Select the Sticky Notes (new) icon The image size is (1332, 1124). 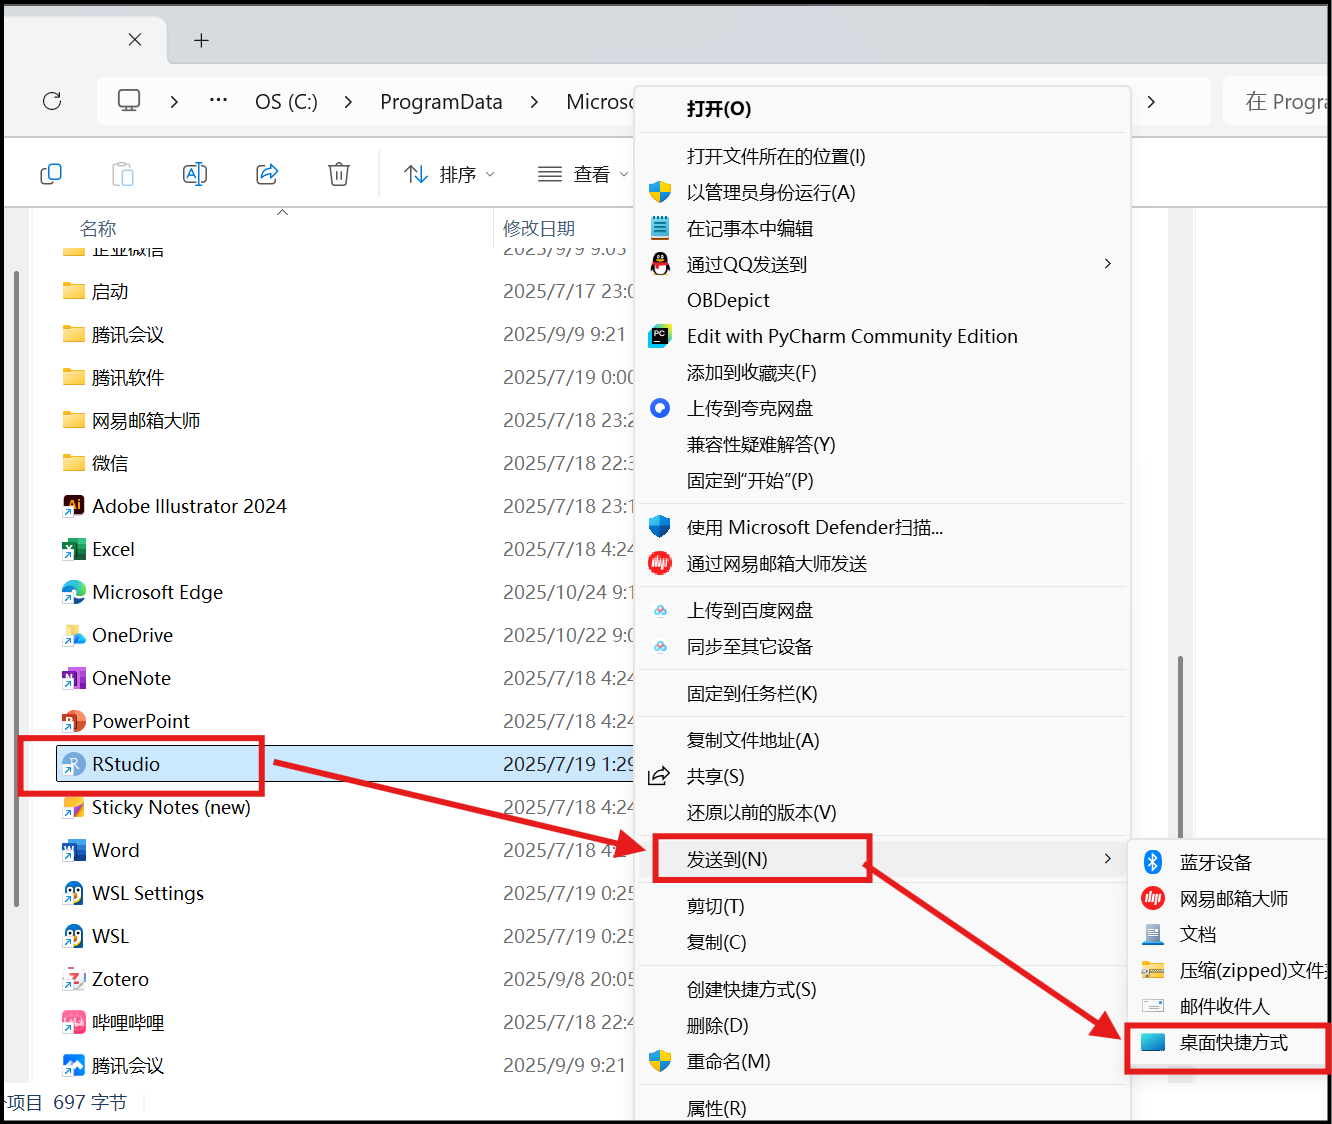[73, 807]
